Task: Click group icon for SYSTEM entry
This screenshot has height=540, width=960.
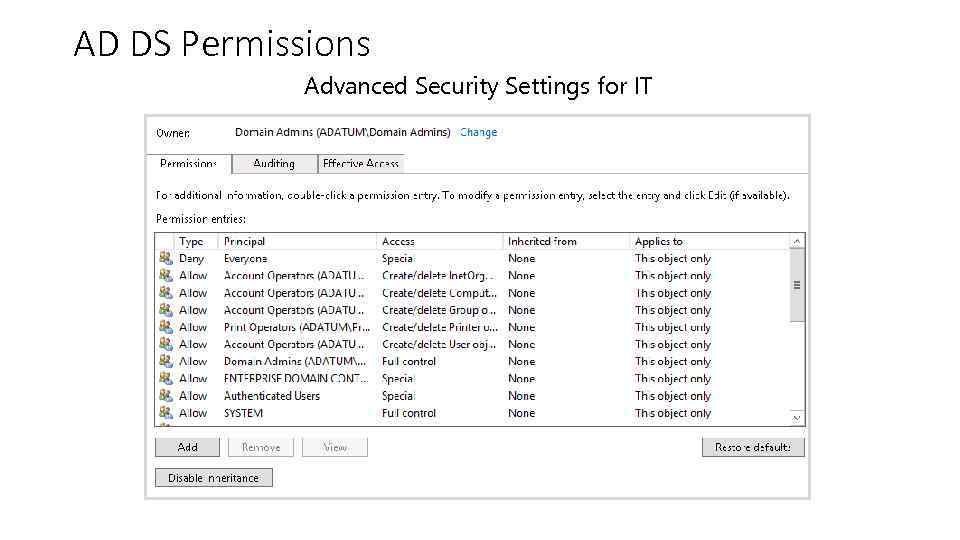Action: tap(166, 413)
